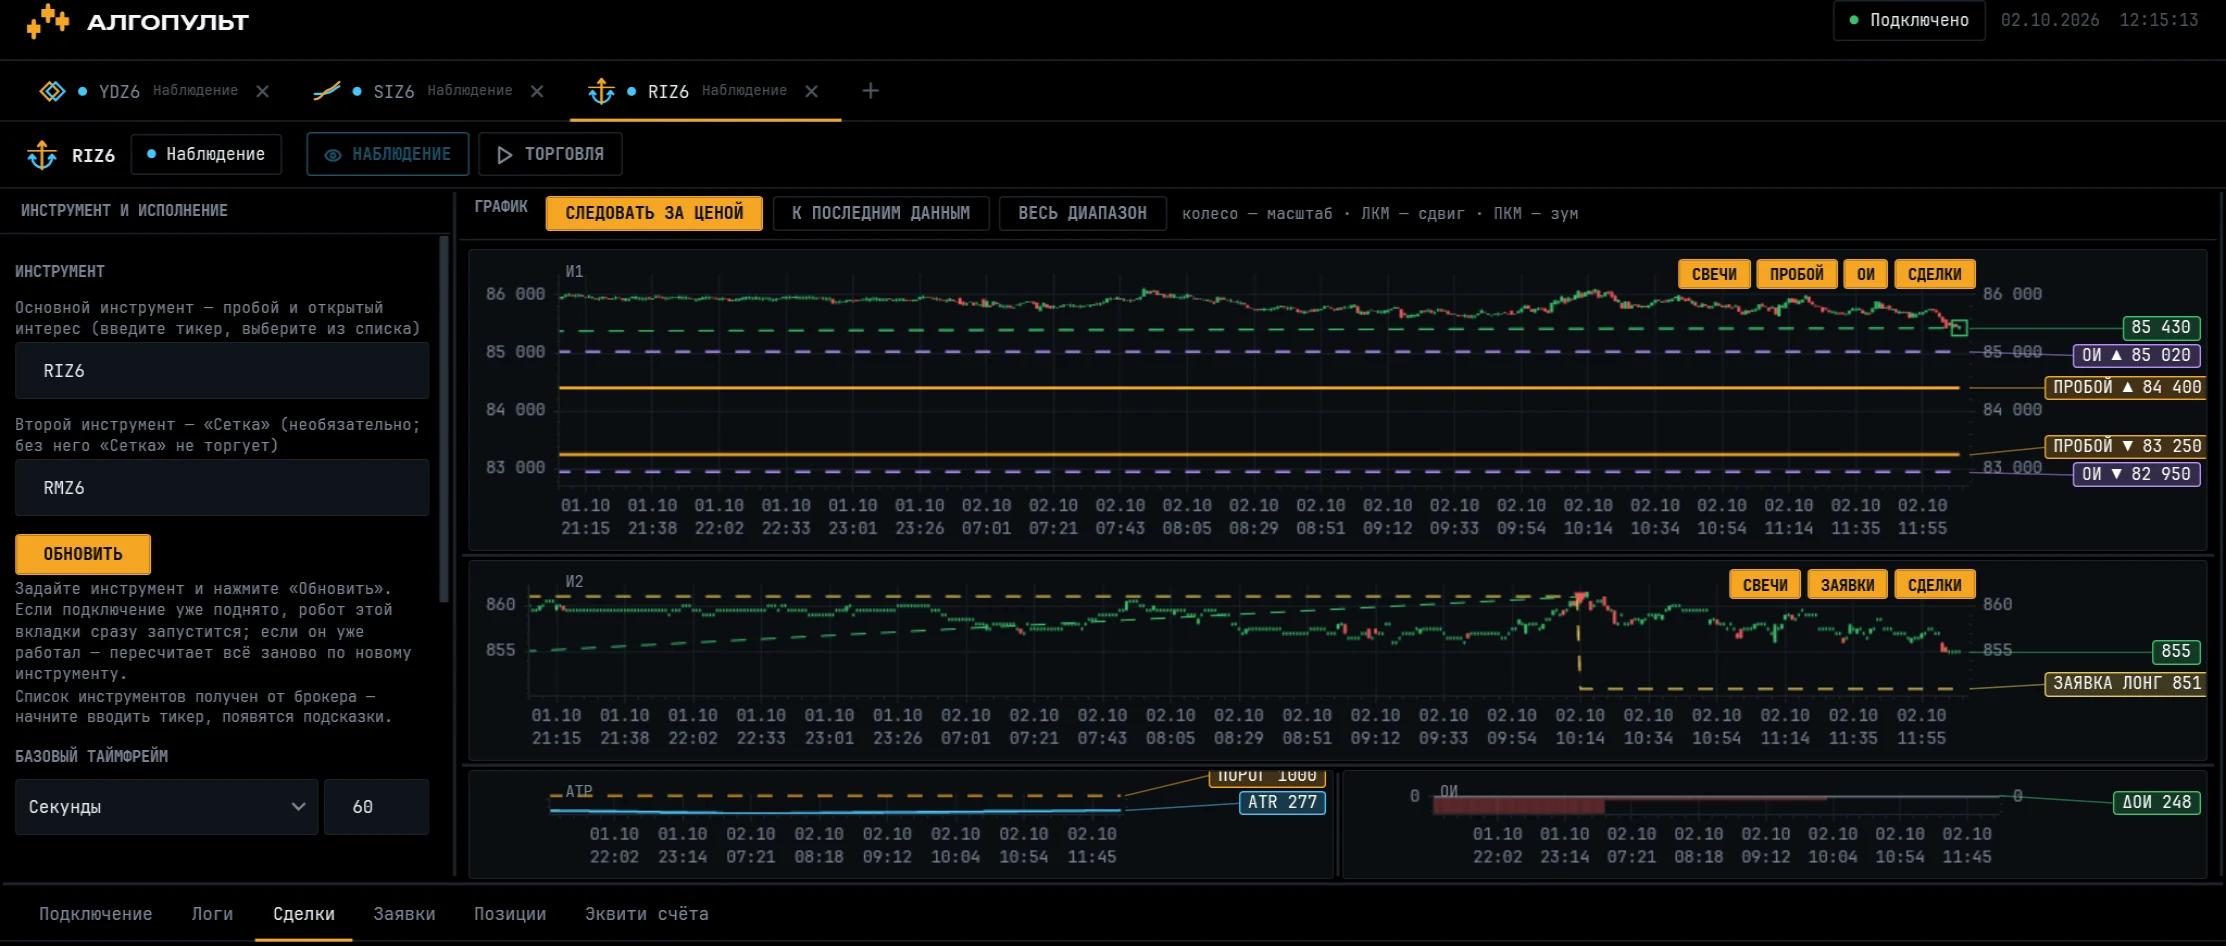
Task: Click the anchor icon beside RIZ6 header
Action: tap(42, 155)
